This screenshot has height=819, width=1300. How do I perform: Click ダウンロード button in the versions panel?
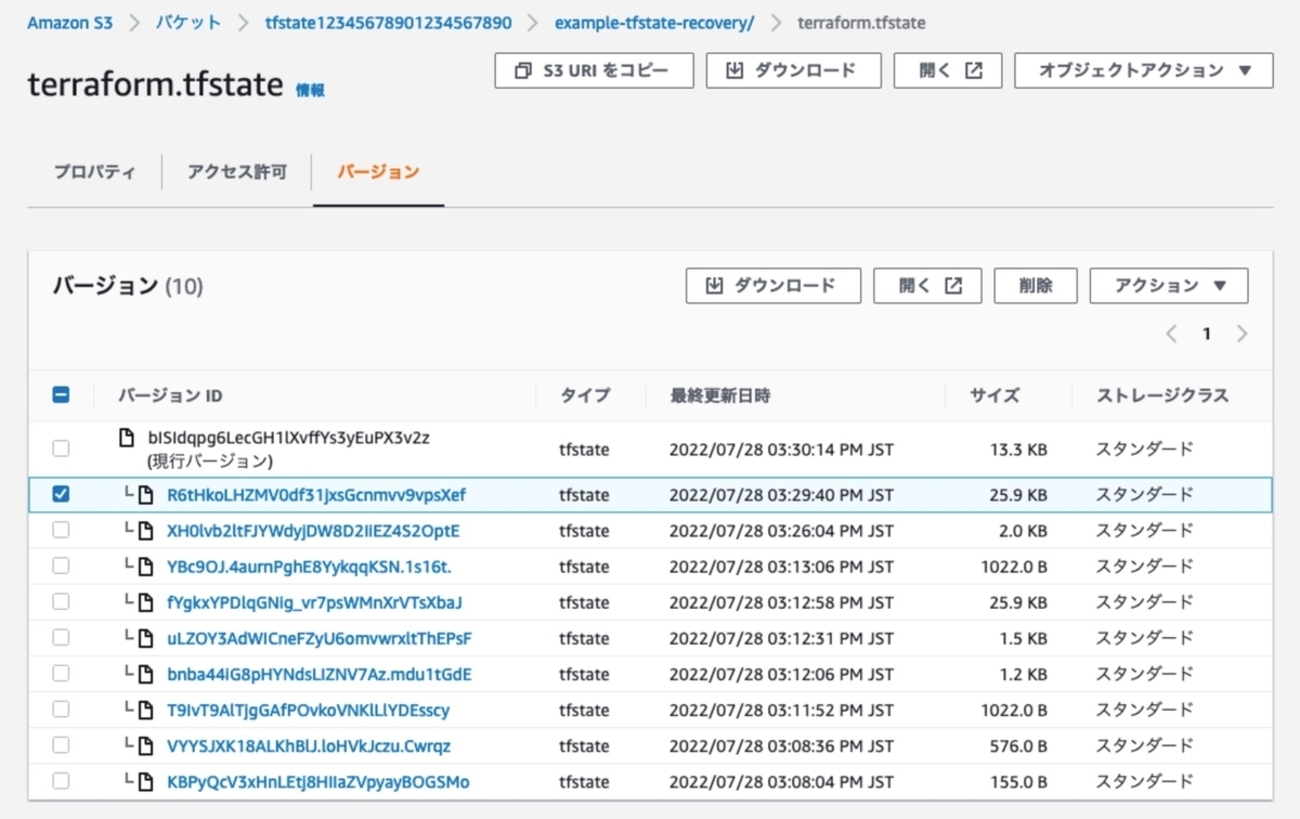[772, 286]
